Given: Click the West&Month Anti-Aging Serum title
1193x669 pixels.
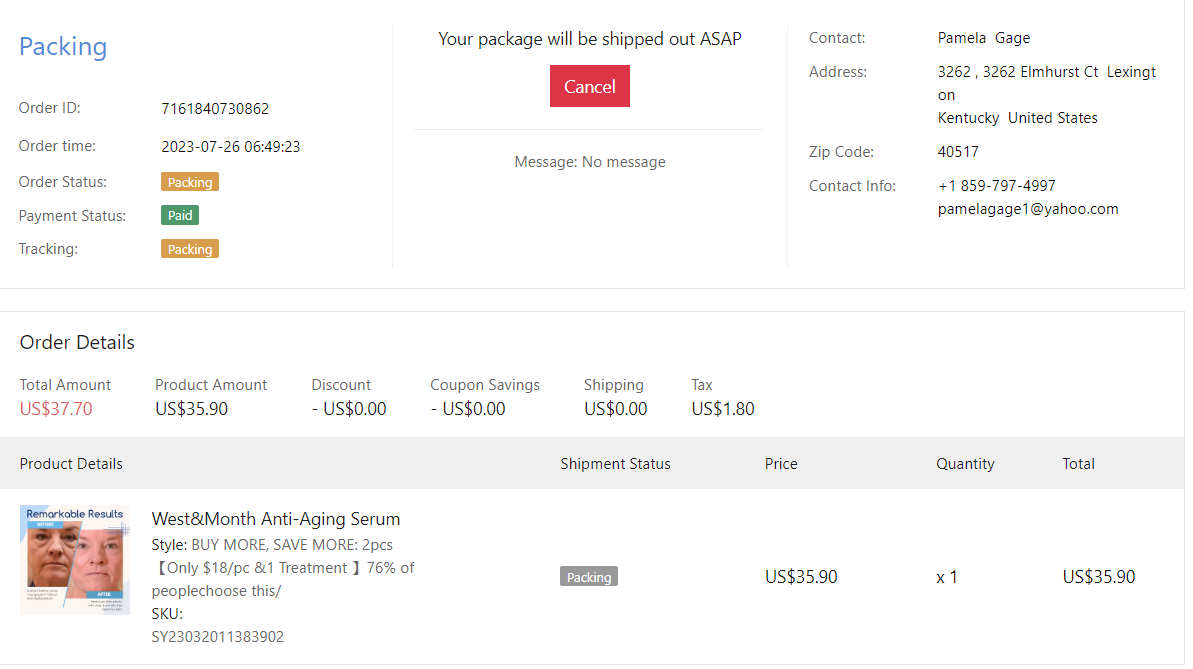Looking at the screenshot, I should pos(275,519).
